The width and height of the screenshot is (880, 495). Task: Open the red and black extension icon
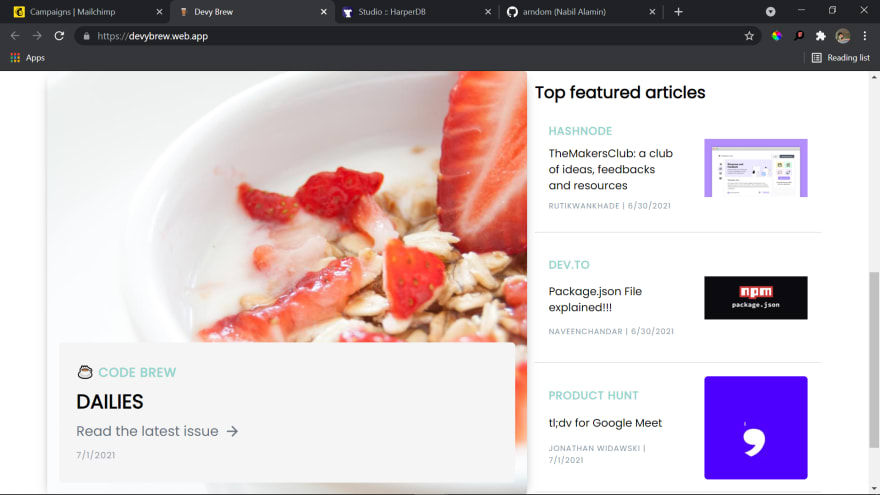point(799,36)
